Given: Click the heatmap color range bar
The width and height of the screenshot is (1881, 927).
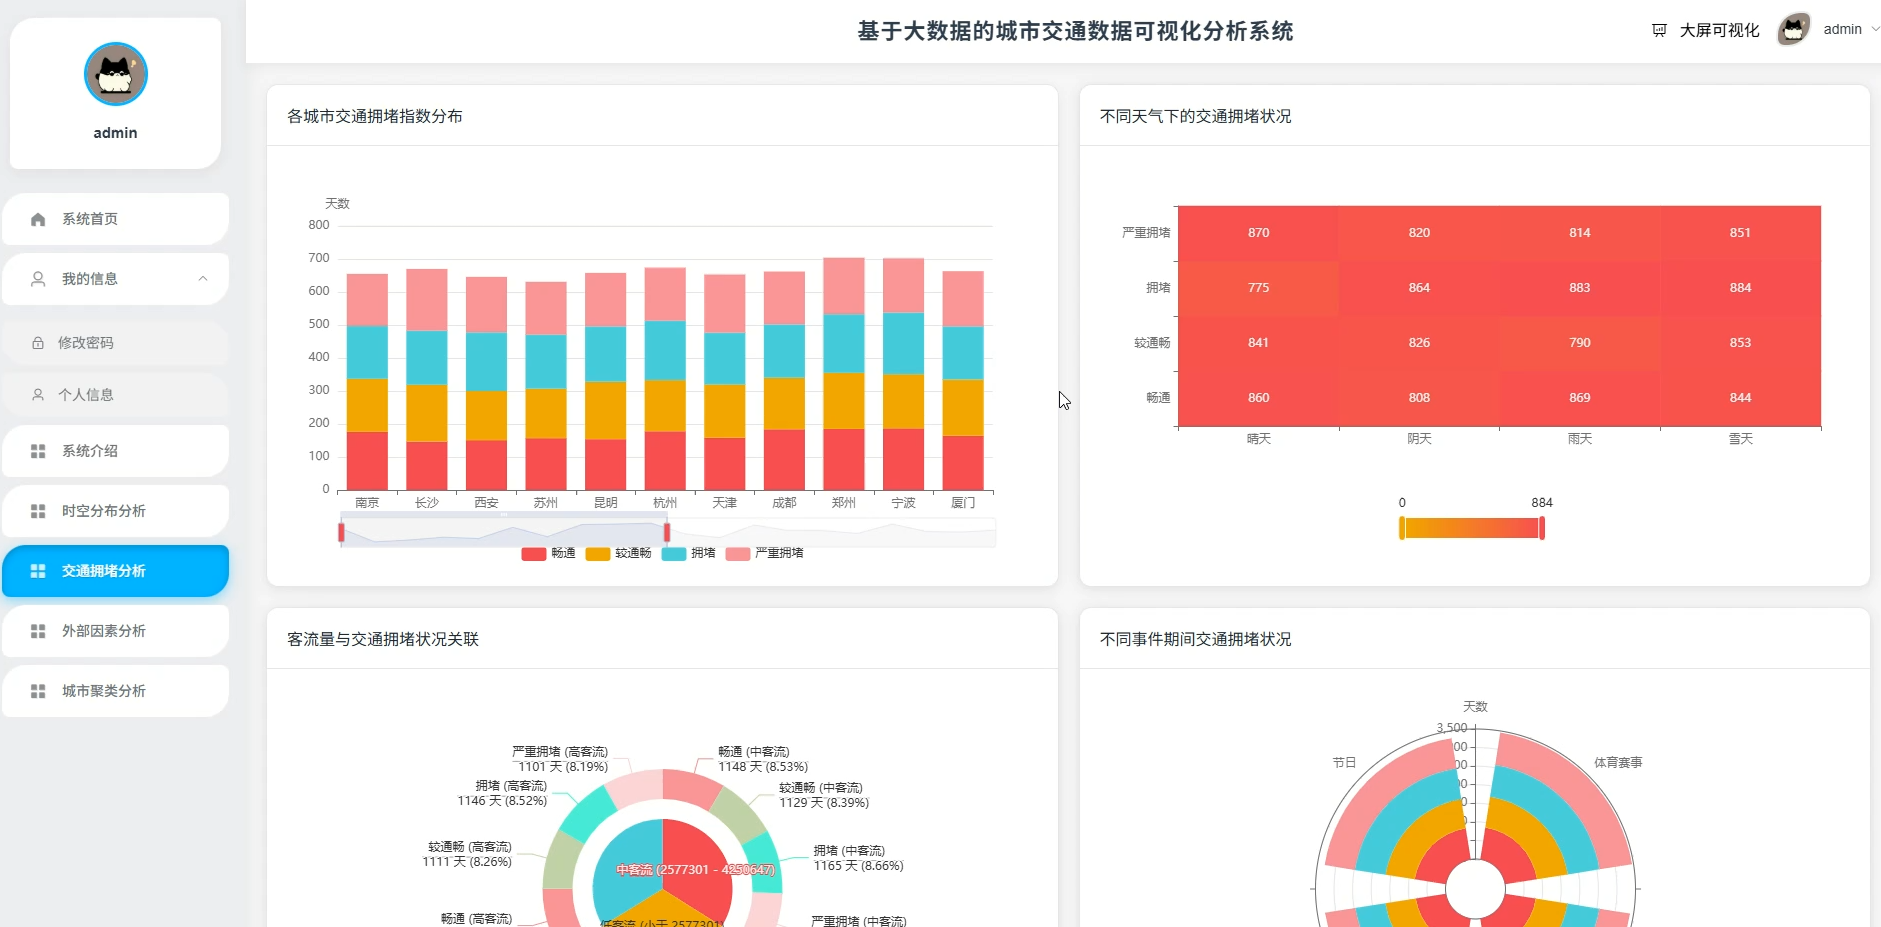Looking at the screenshot, I should pyautogui.click(x=1471, y=529).
